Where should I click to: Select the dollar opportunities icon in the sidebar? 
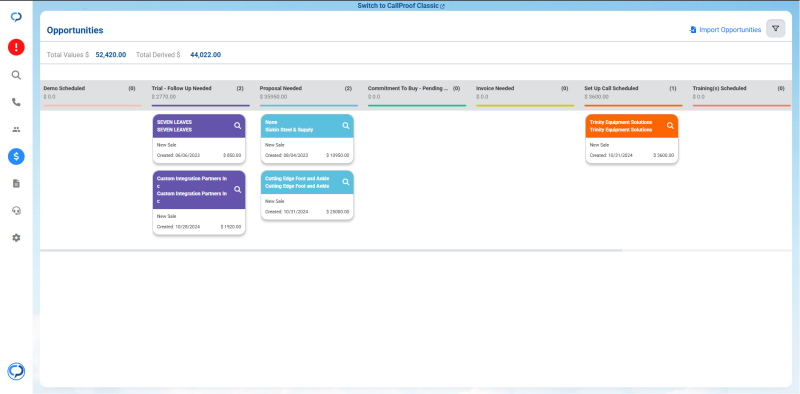16,157
